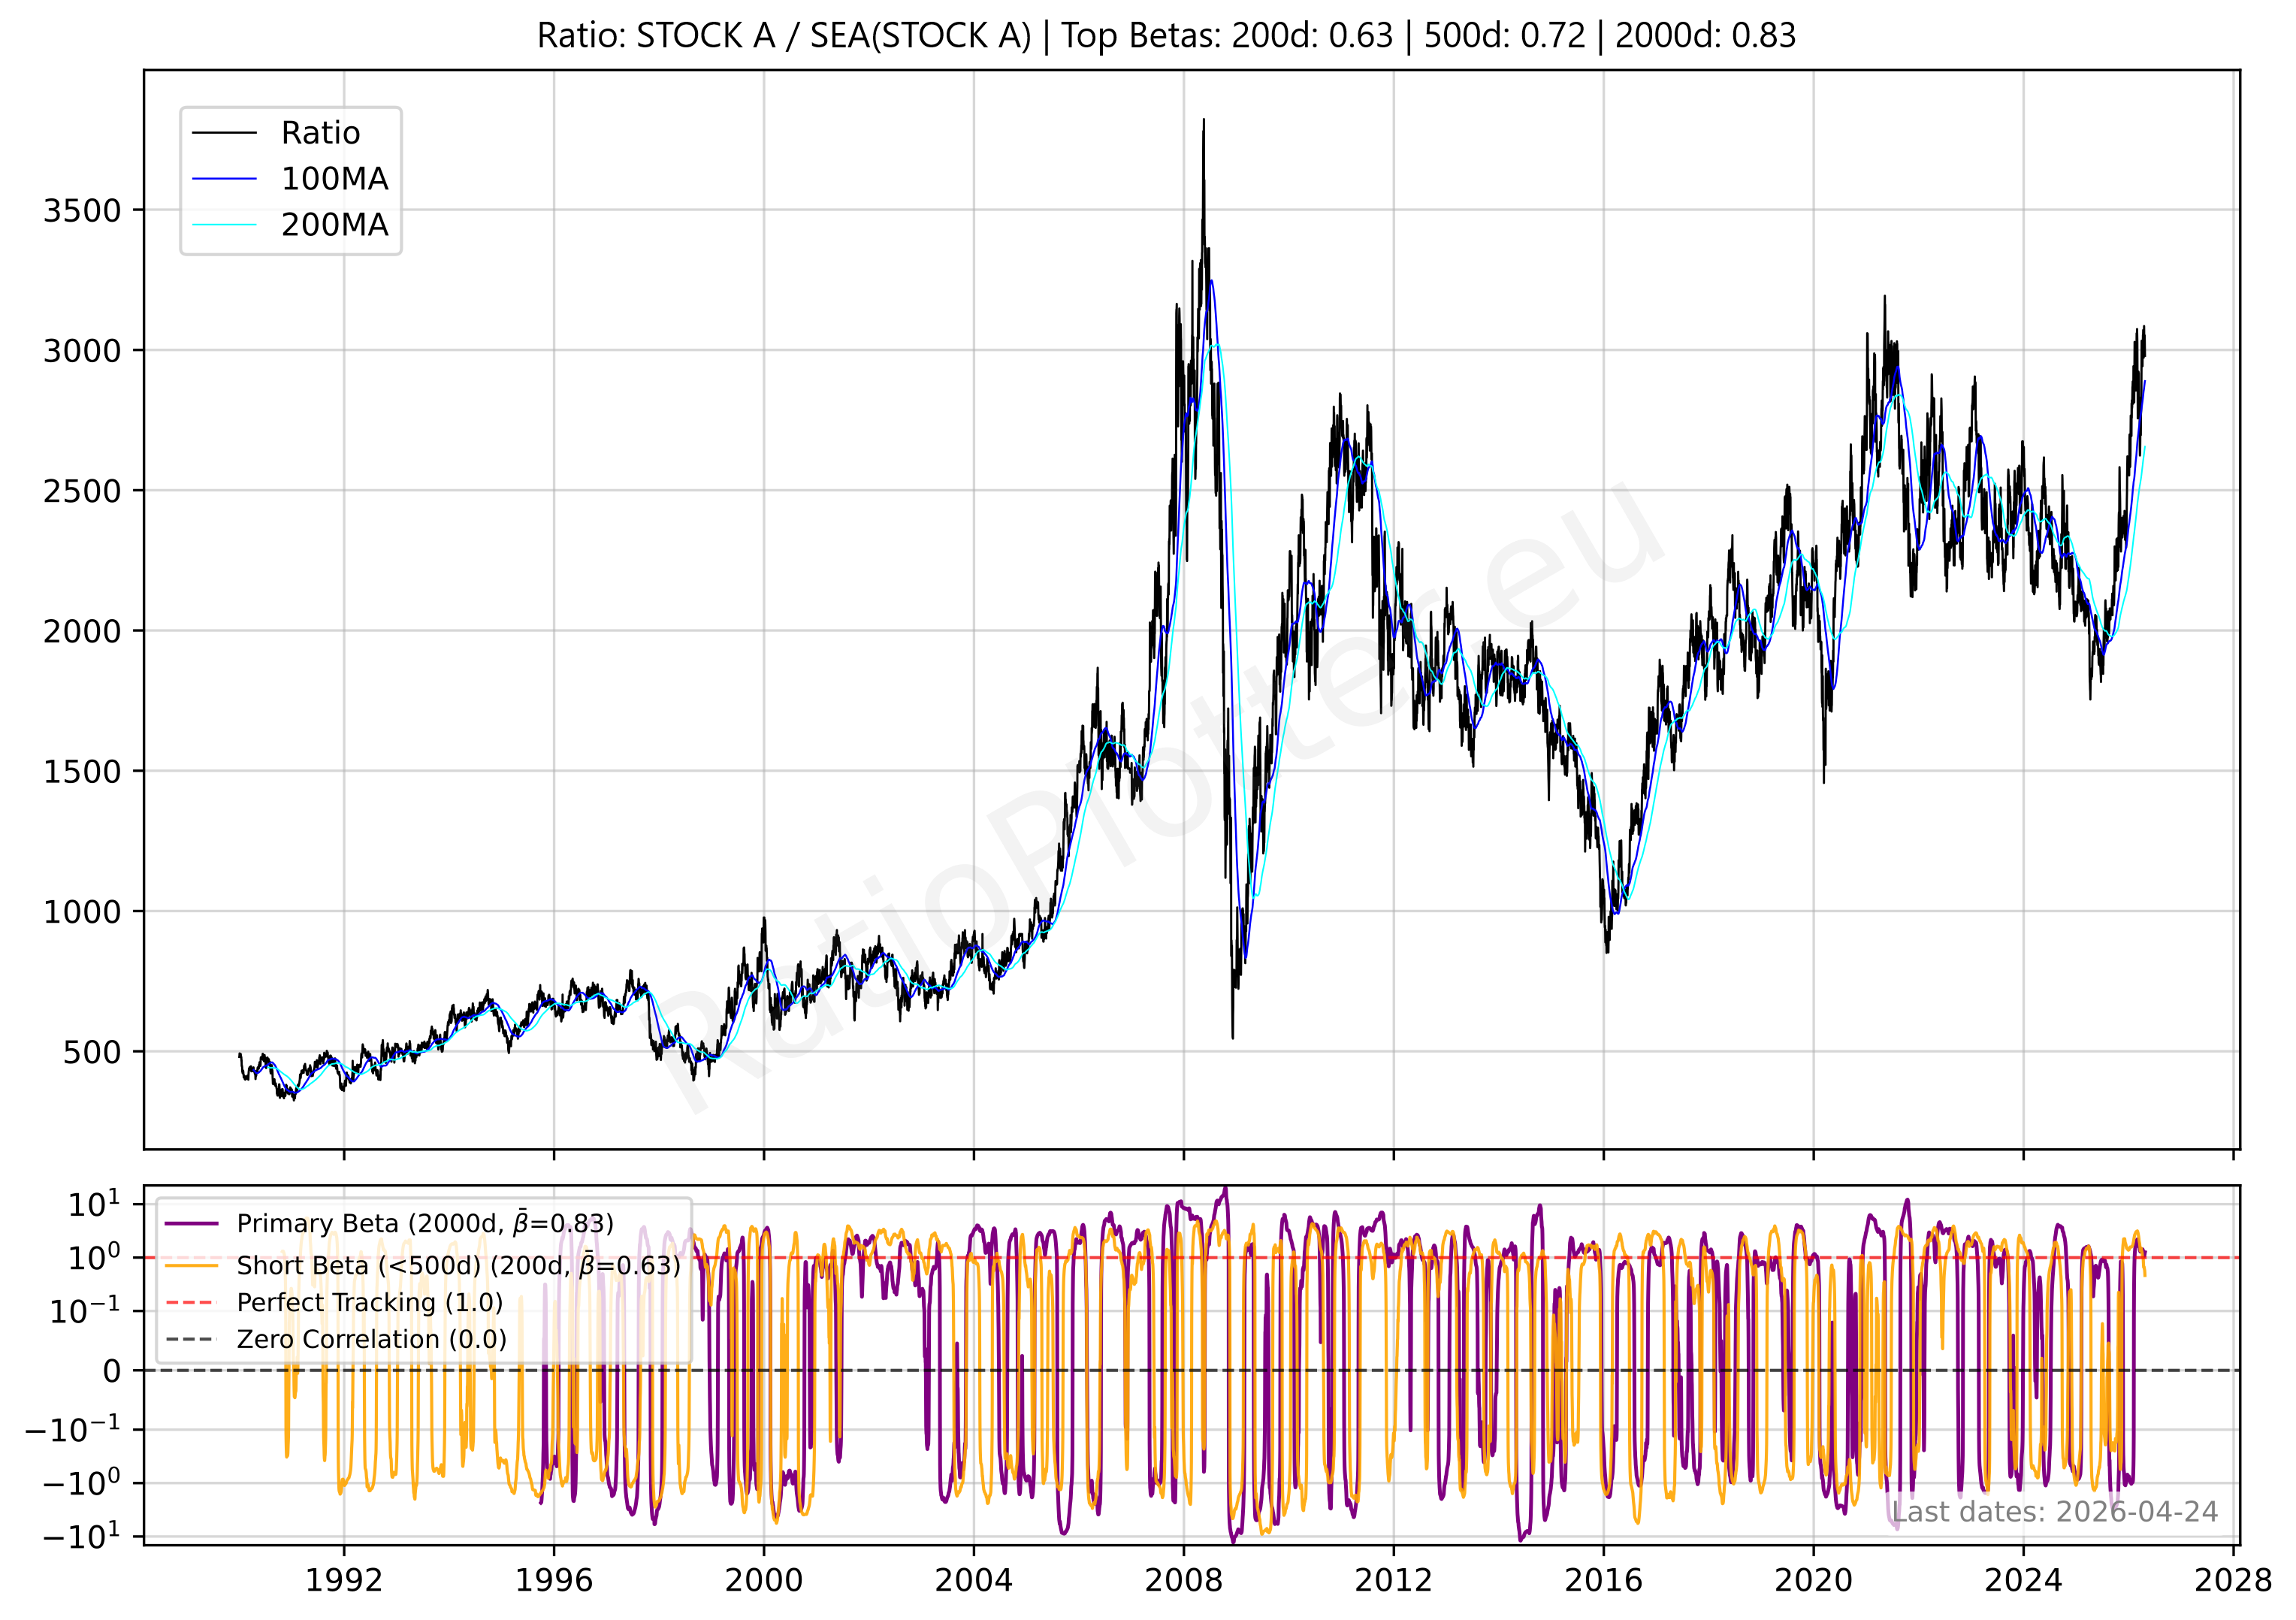The image size is (2296, 1620).
Task: Click the cyan 200MA line sample in legend
Action: click(225, 225)
